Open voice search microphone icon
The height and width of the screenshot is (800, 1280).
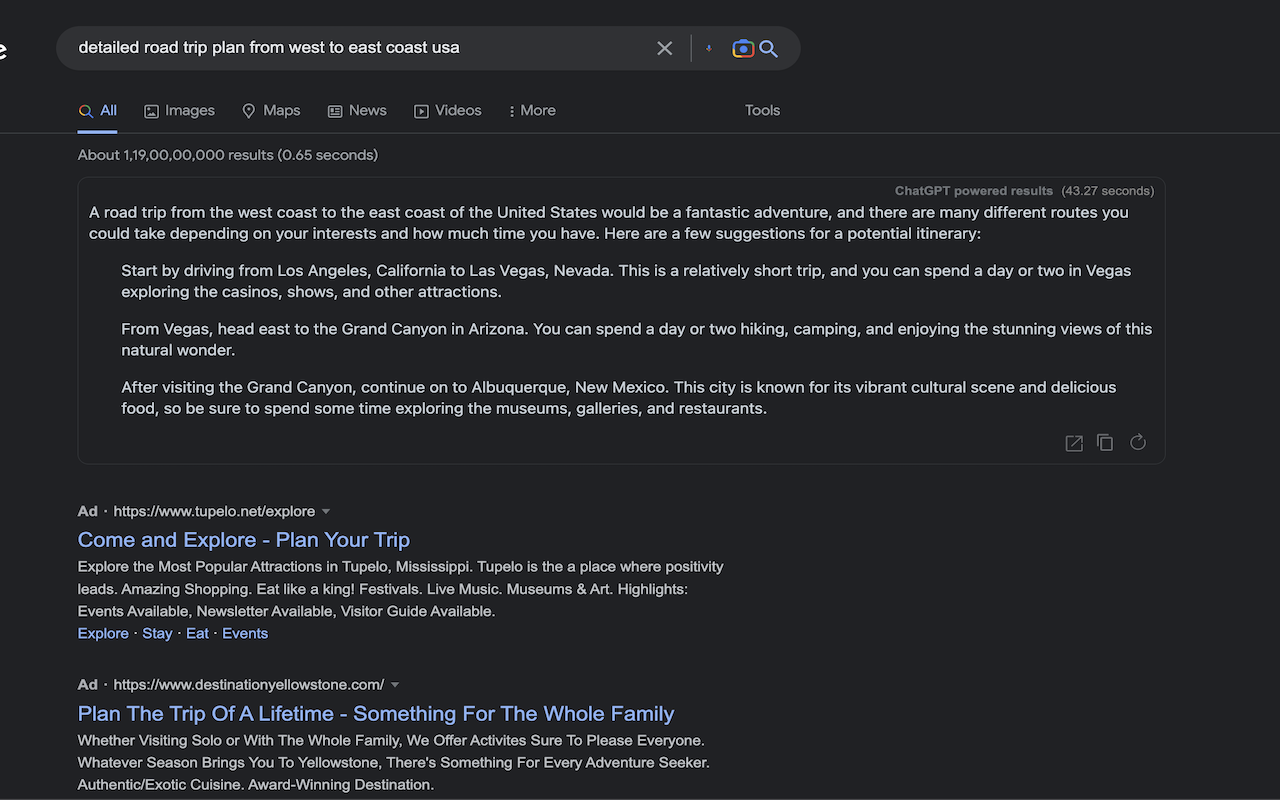pyautogui.click(x=709, y=48)
